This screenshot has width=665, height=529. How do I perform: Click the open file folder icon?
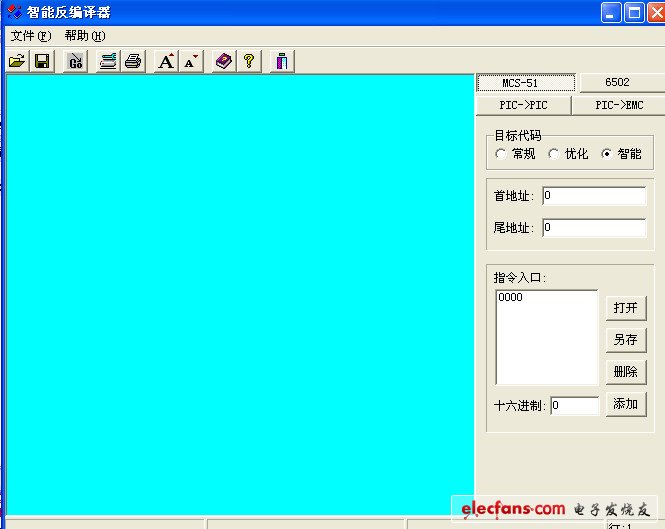(x=16, y=61)
